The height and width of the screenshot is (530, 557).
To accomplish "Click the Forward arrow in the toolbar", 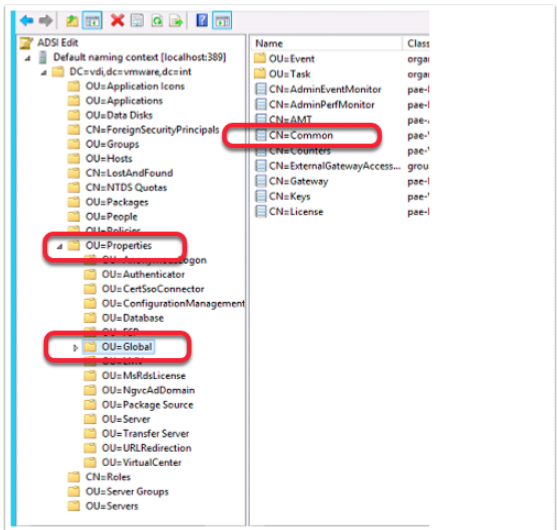I will click(45, 21).
